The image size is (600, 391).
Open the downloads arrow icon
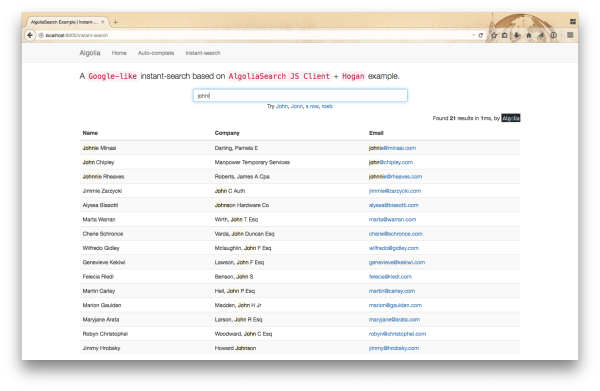pos(517,35)
